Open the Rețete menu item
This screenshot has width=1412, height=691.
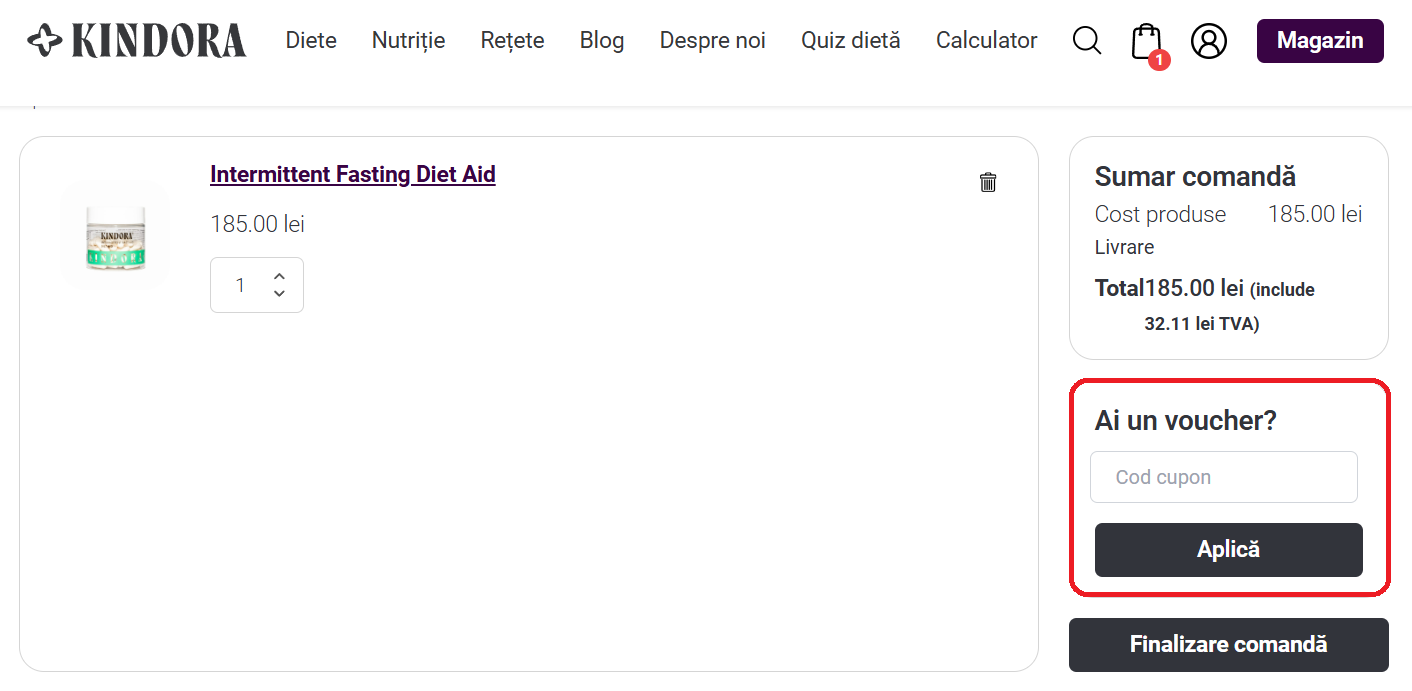tap(512, 41)
